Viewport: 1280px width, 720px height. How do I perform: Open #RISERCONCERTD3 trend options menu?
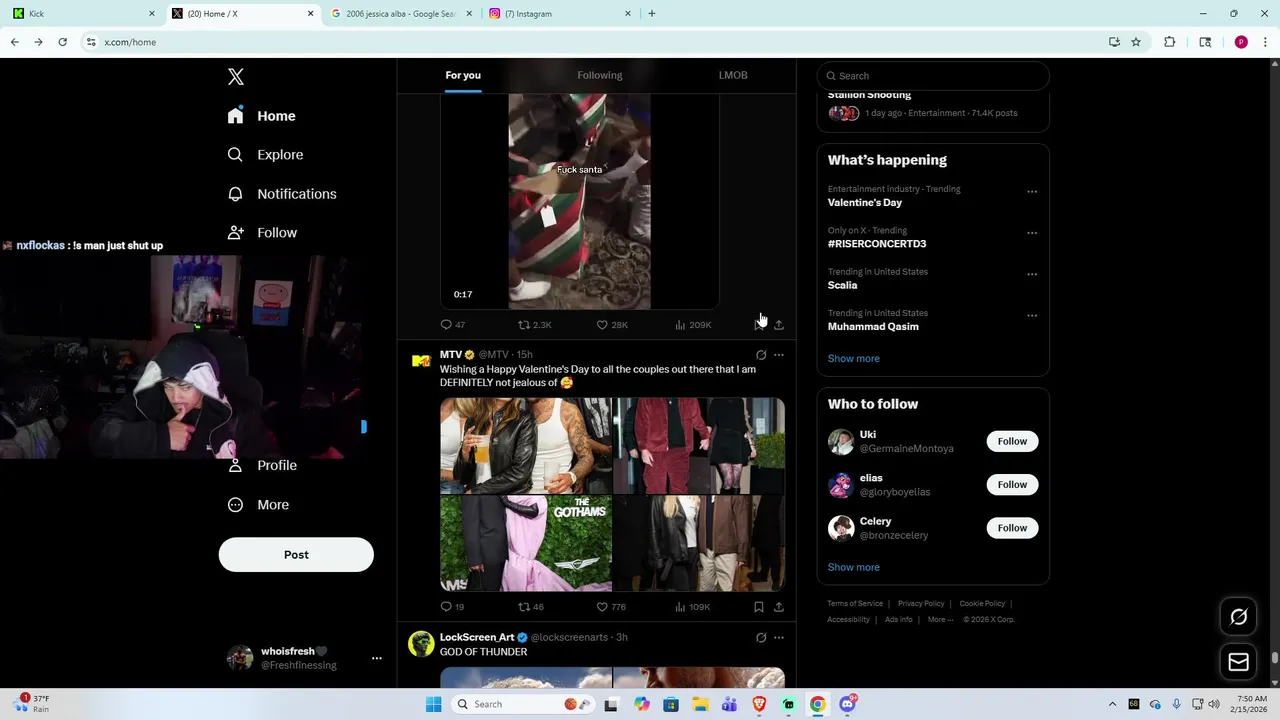[x=1032, y=233]
